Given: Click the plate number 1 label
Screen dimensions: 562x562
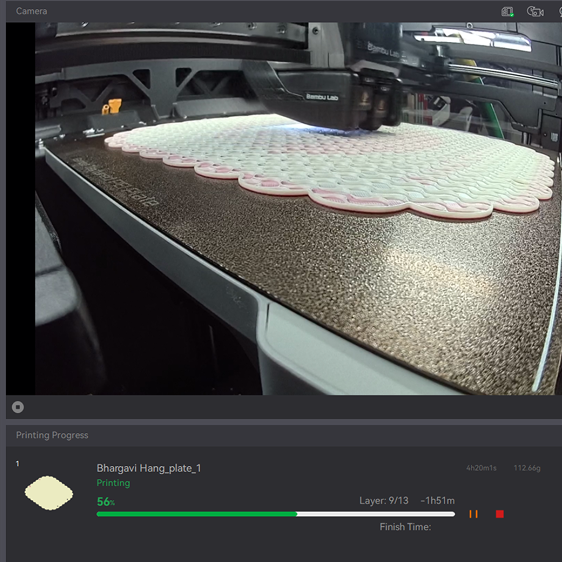Looking at the screenshot, I should (x=18, y=463).
